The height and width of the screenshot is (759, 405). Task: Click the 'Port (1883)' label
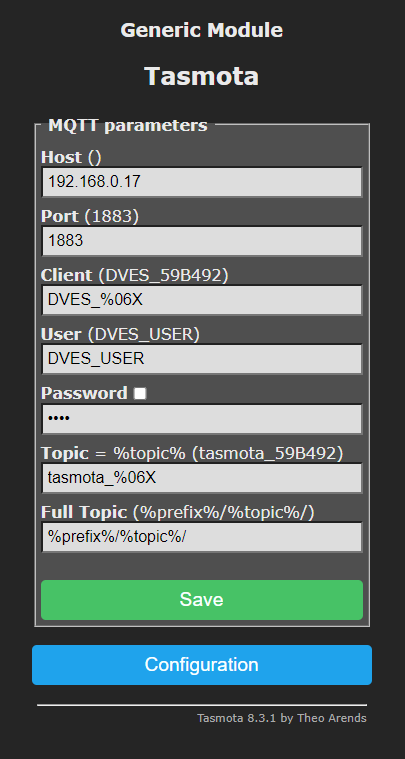click(x=90, y=216)
